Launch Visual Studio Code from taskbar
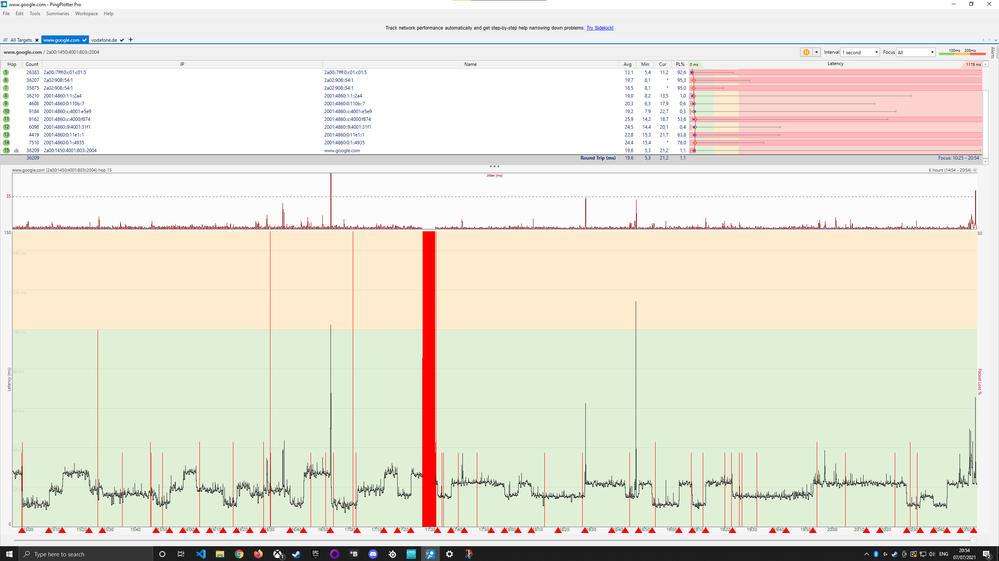 point(201,554)
